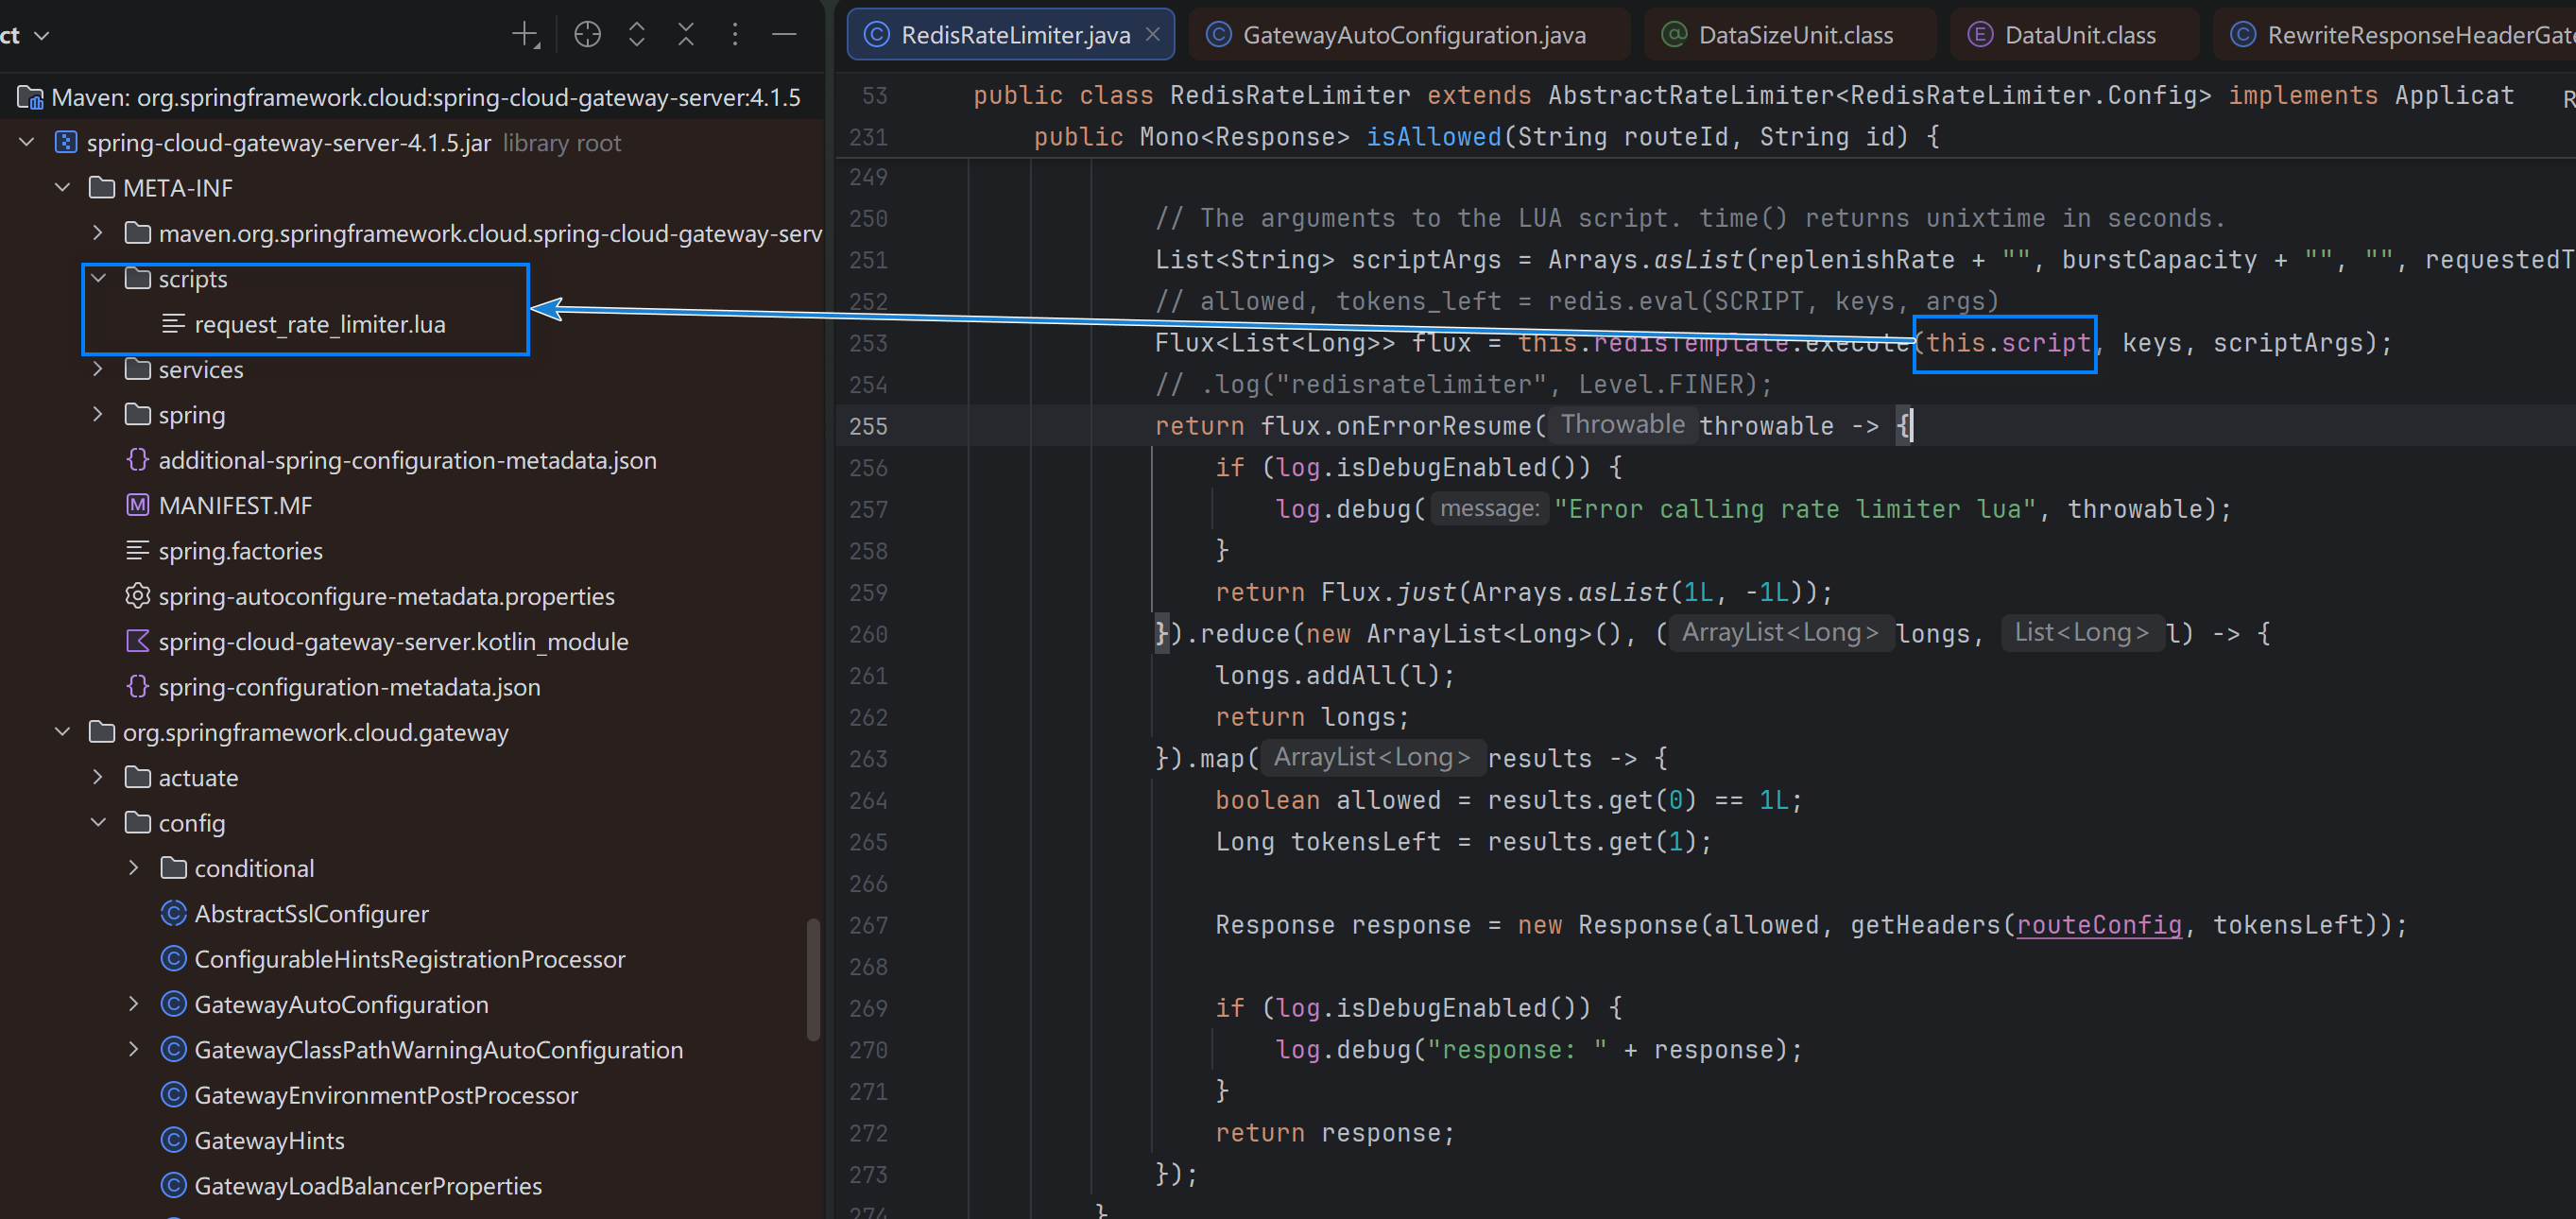
Task: Expand the services folder
Action: click(x=98, y=369)
